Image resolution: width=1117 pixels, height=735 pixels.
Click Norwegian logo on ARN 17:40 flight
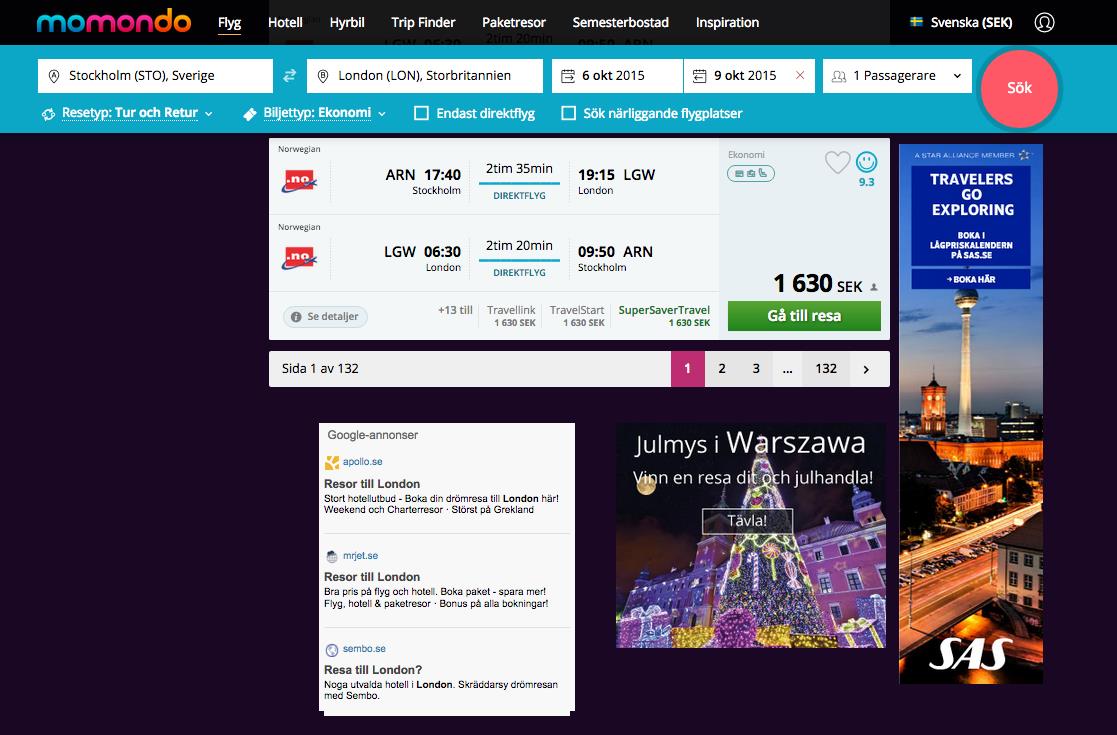coord(299,181)
